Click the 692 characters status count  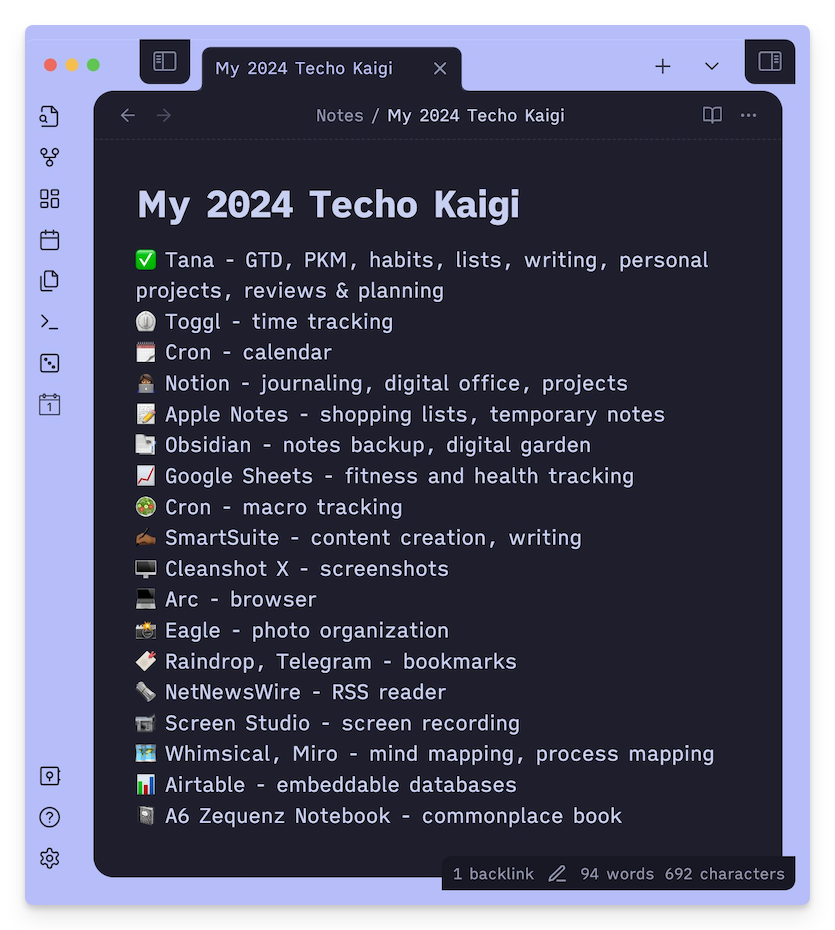(724, 874)
